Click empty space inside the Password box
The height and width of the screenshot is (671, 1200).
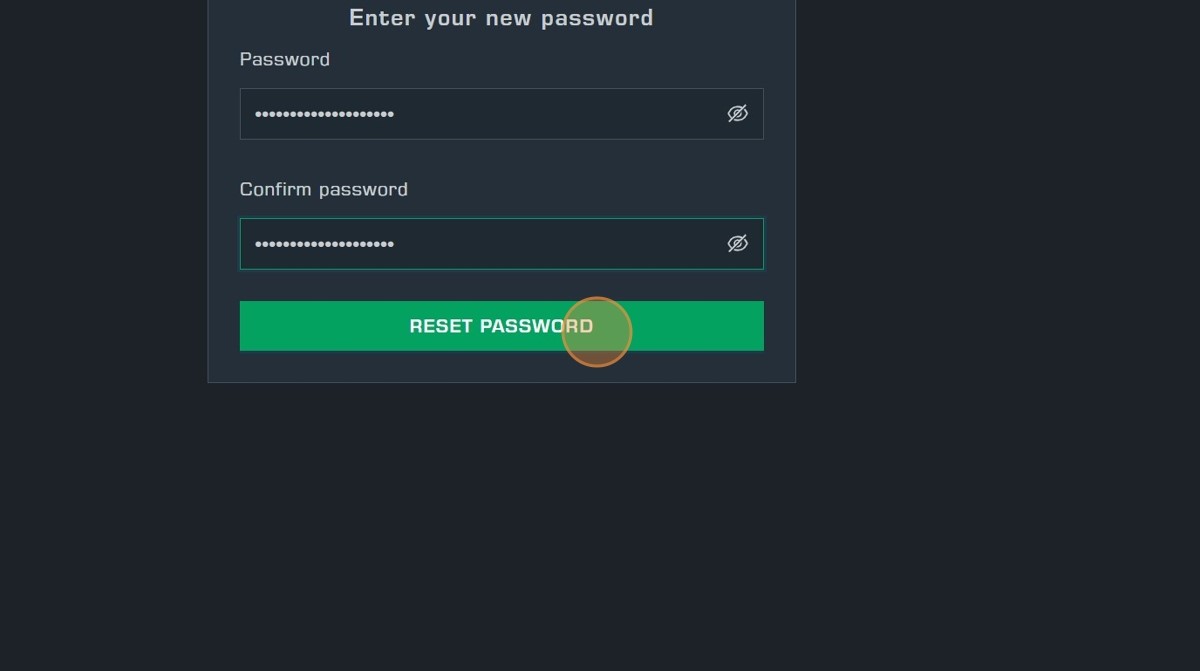click(x=560, y=114)
